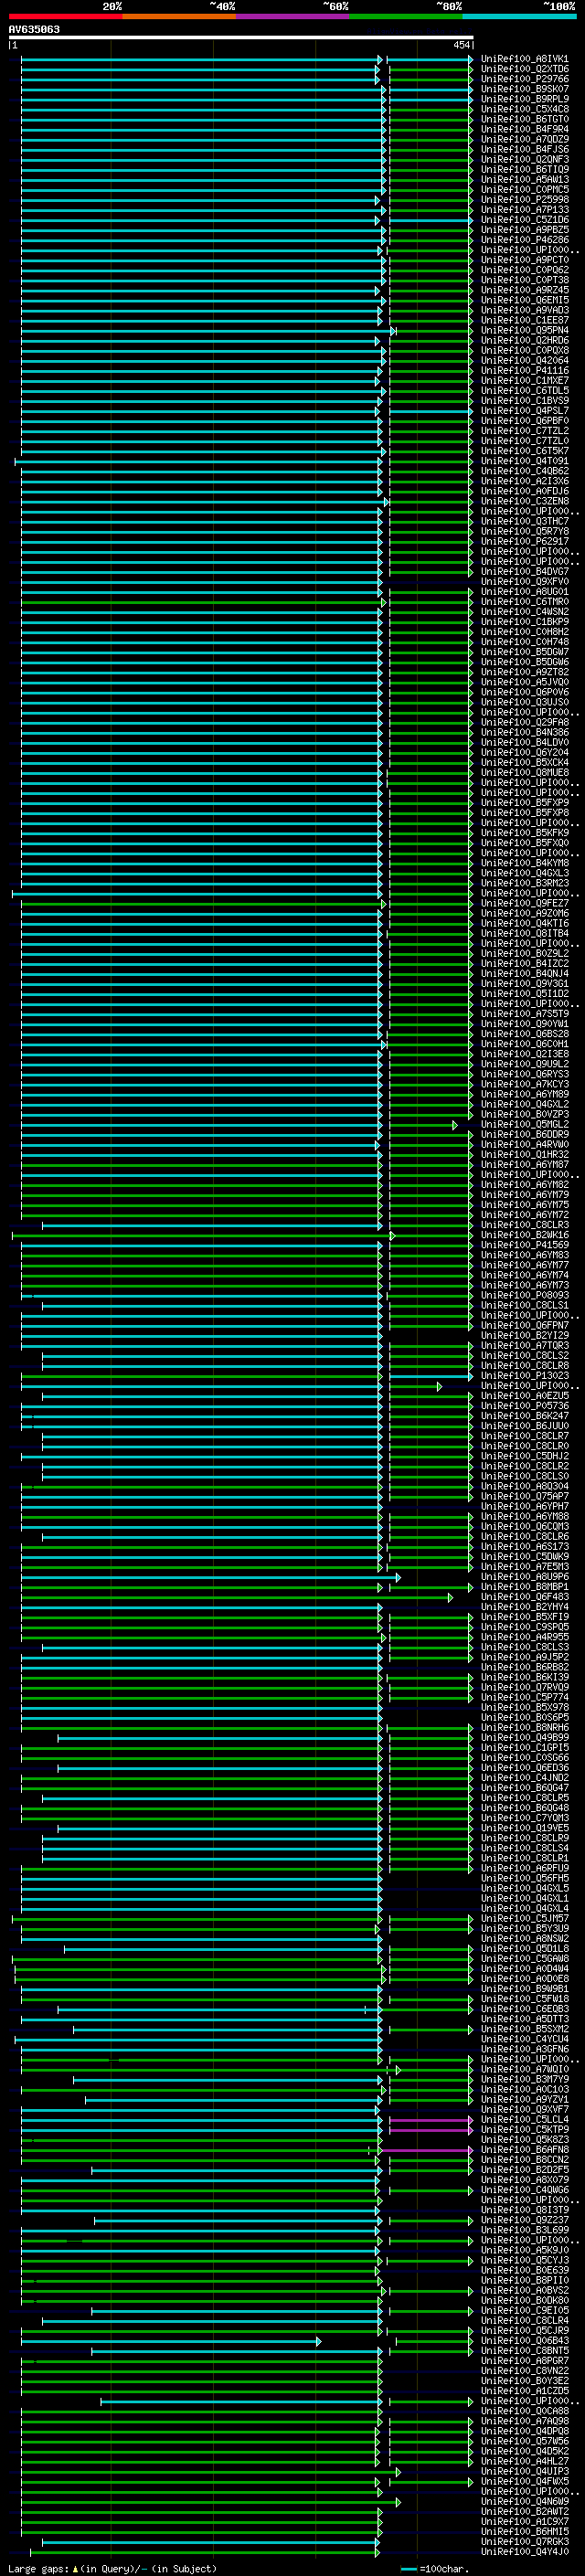The width and height of the screenshot is (585, 2576).
Task: Select hit UniRef100_C5LCL4
Action: click(x=524, y=2119)
